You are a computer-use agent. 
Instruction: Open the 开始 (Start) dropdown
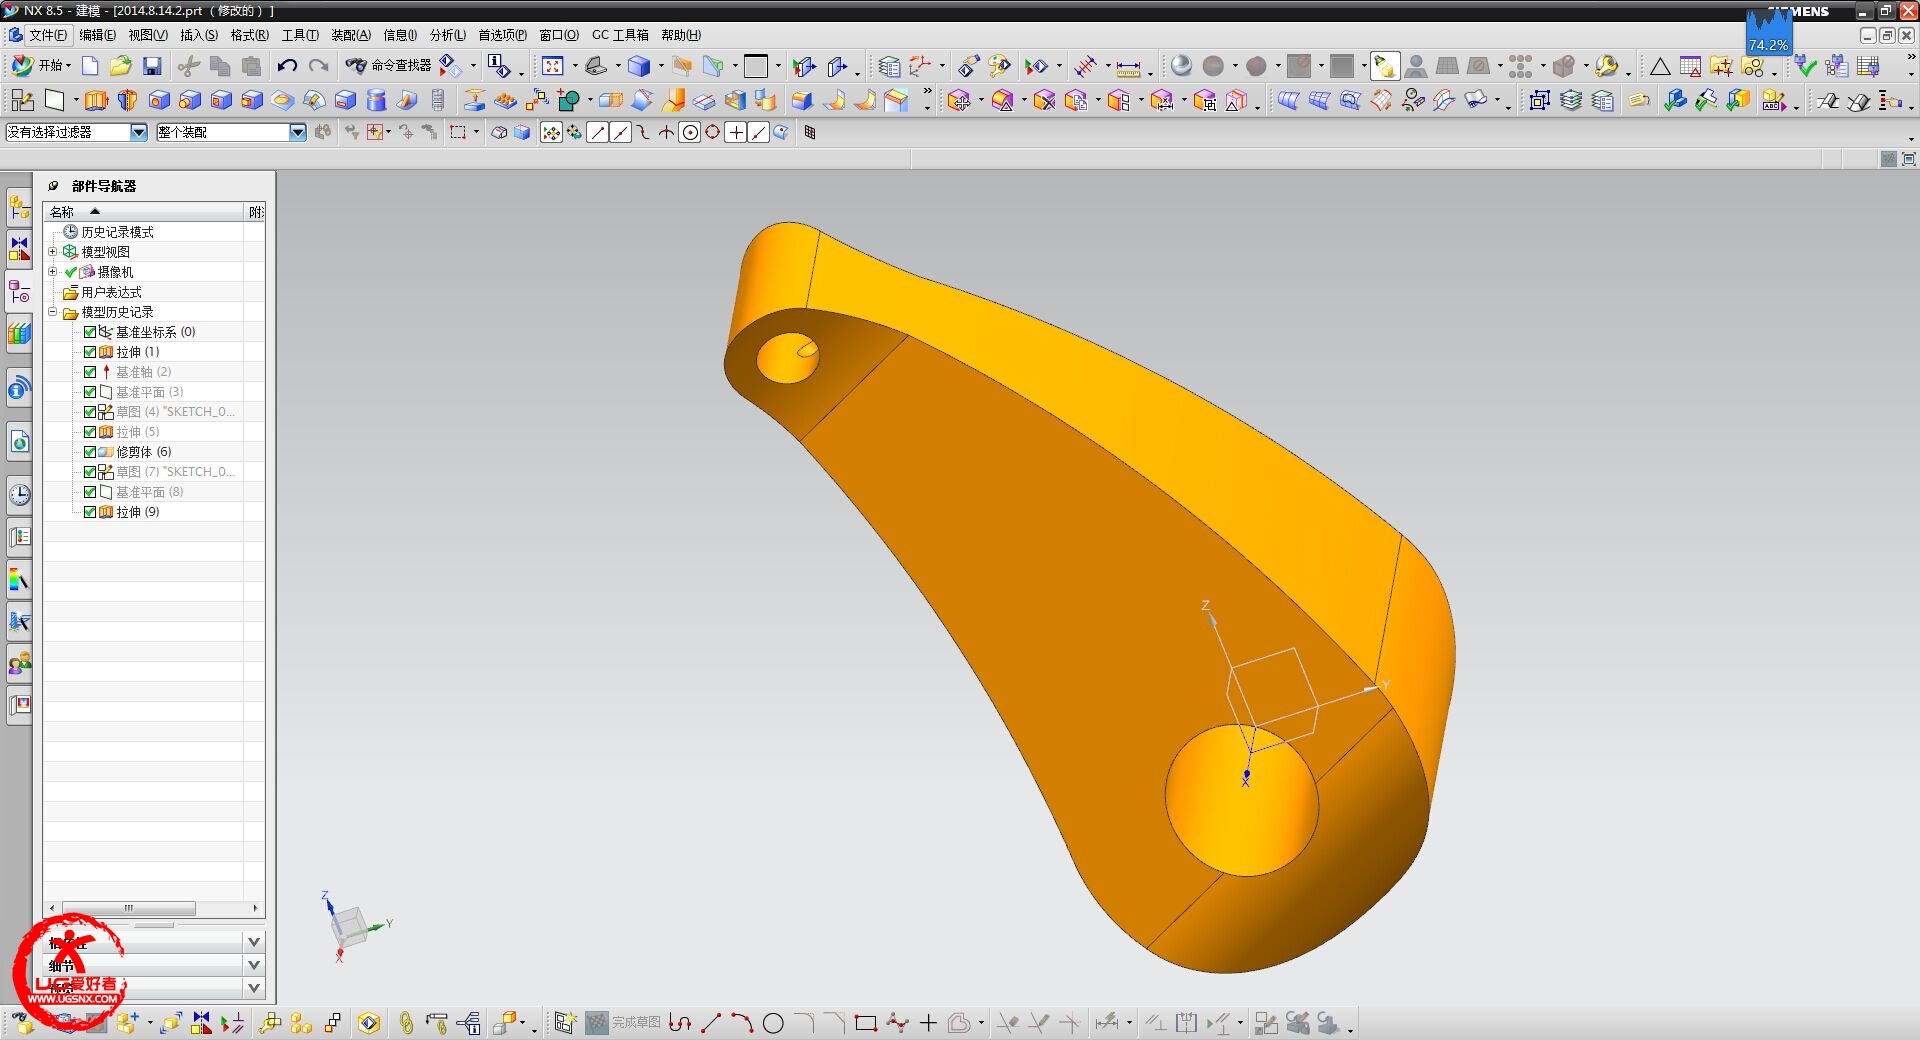pos(40,66)
